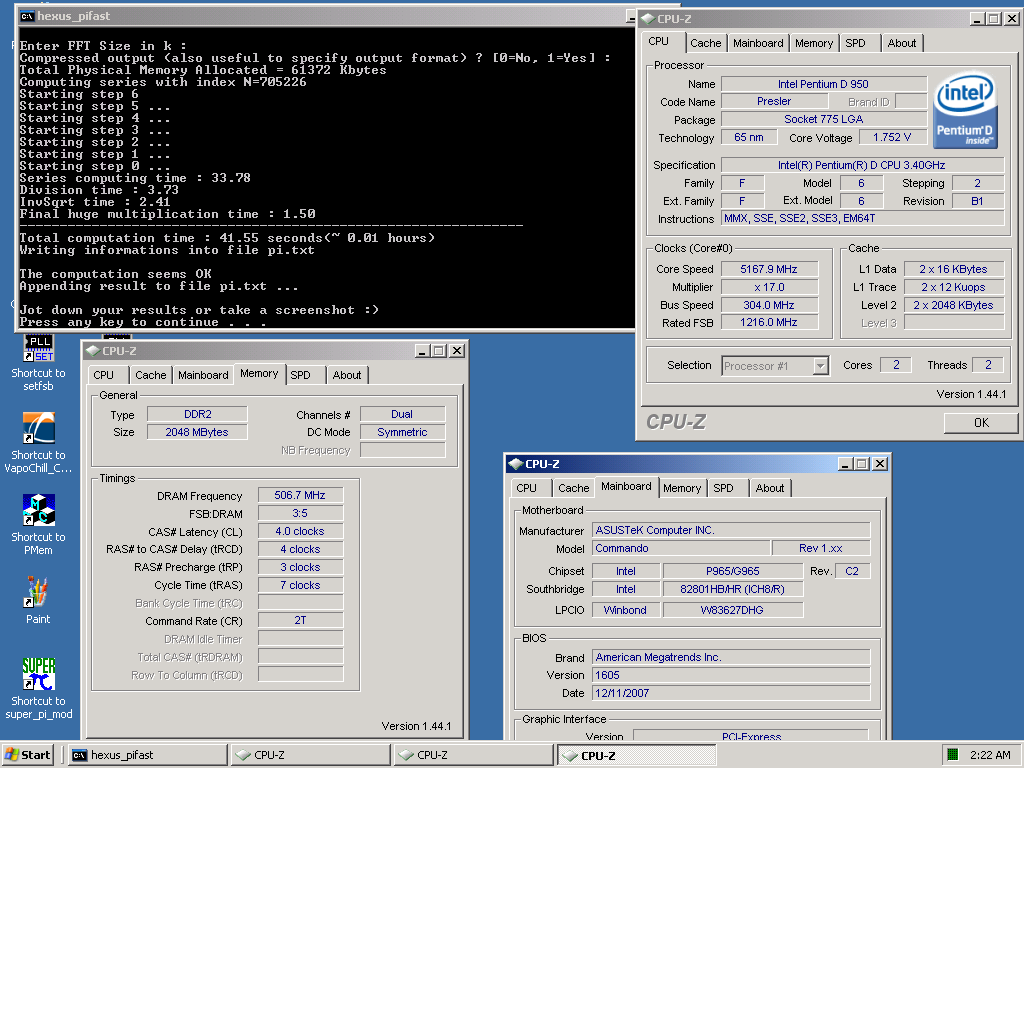1024x1024 pixels.
Task: Click the CPU-Z memory window title bar icon
Action: 93,351
